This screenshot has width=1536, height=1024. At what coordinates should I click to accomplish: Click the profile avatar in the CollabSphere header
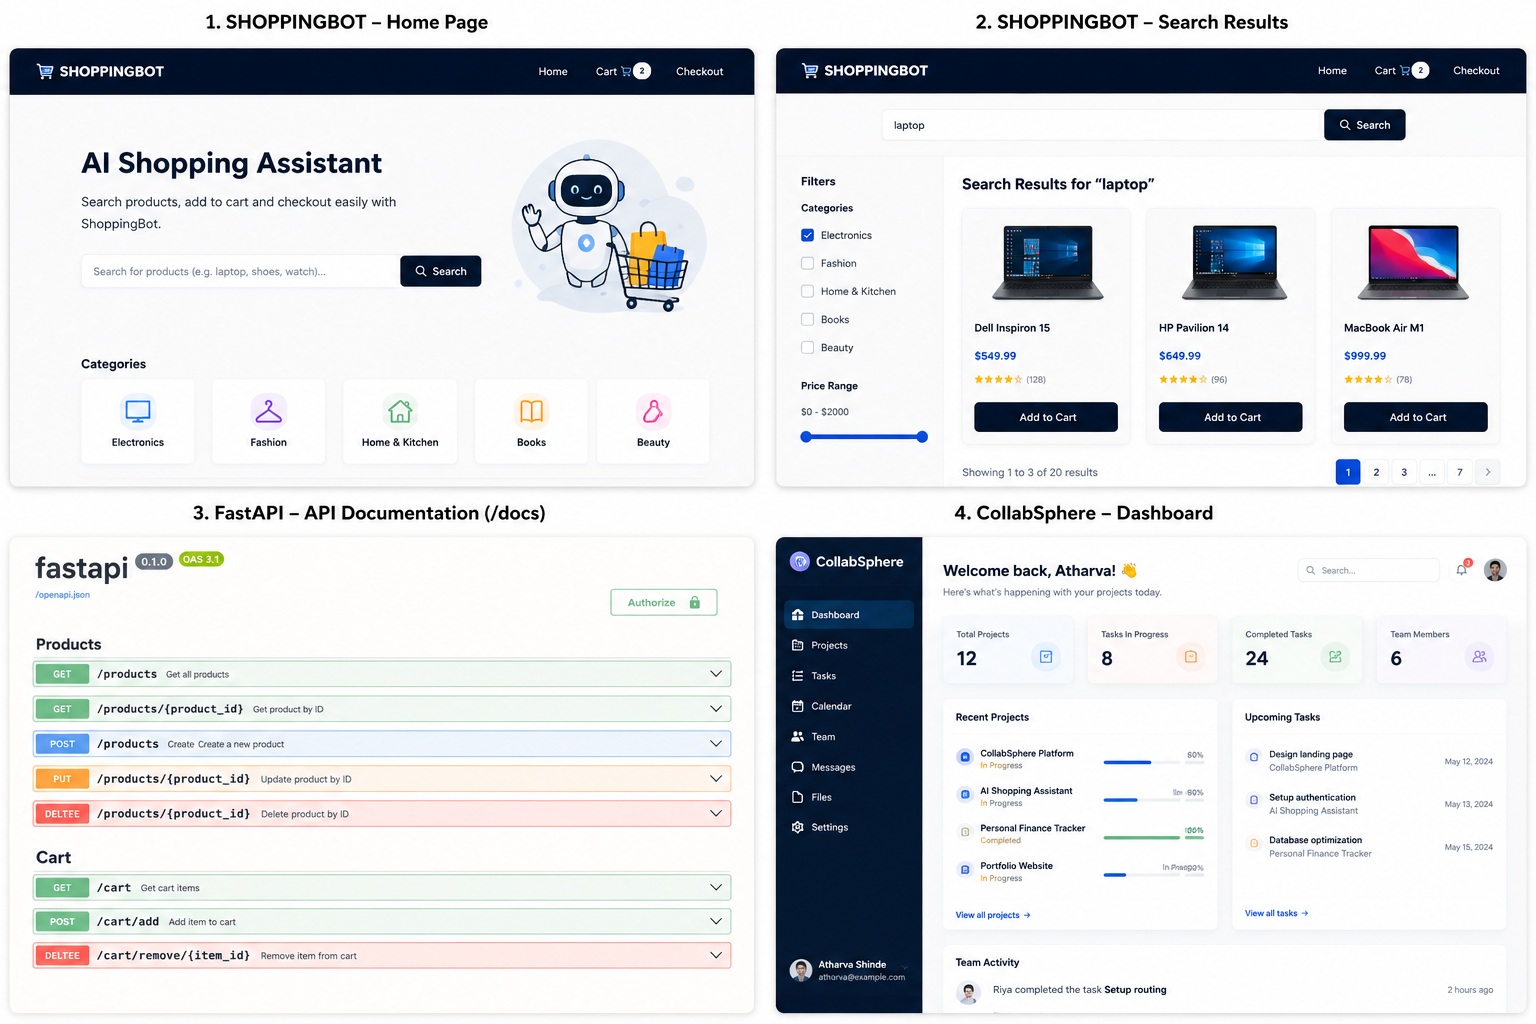[x=1495, y=570]
